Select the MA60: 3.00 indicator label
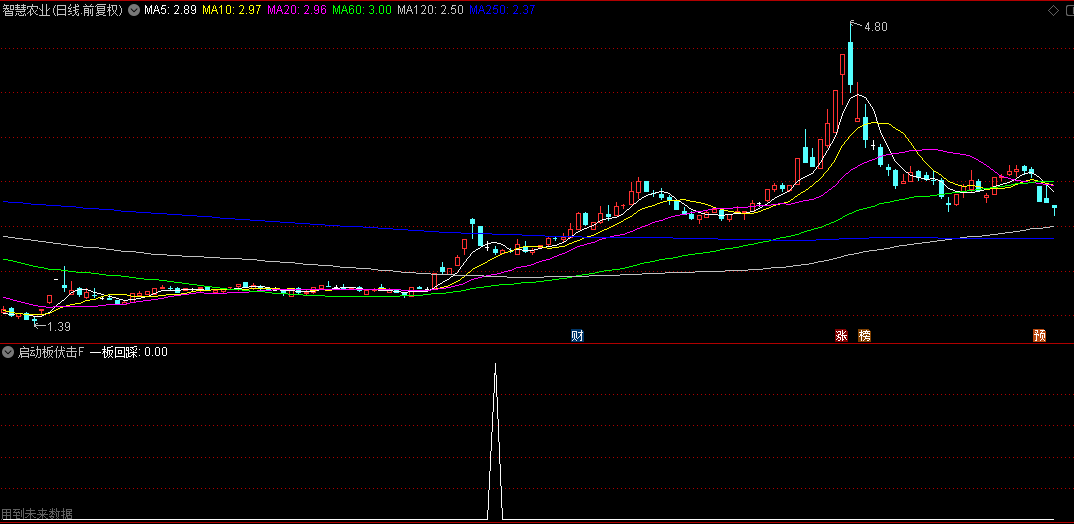The image size is (1074, 524). pos(362,10)
